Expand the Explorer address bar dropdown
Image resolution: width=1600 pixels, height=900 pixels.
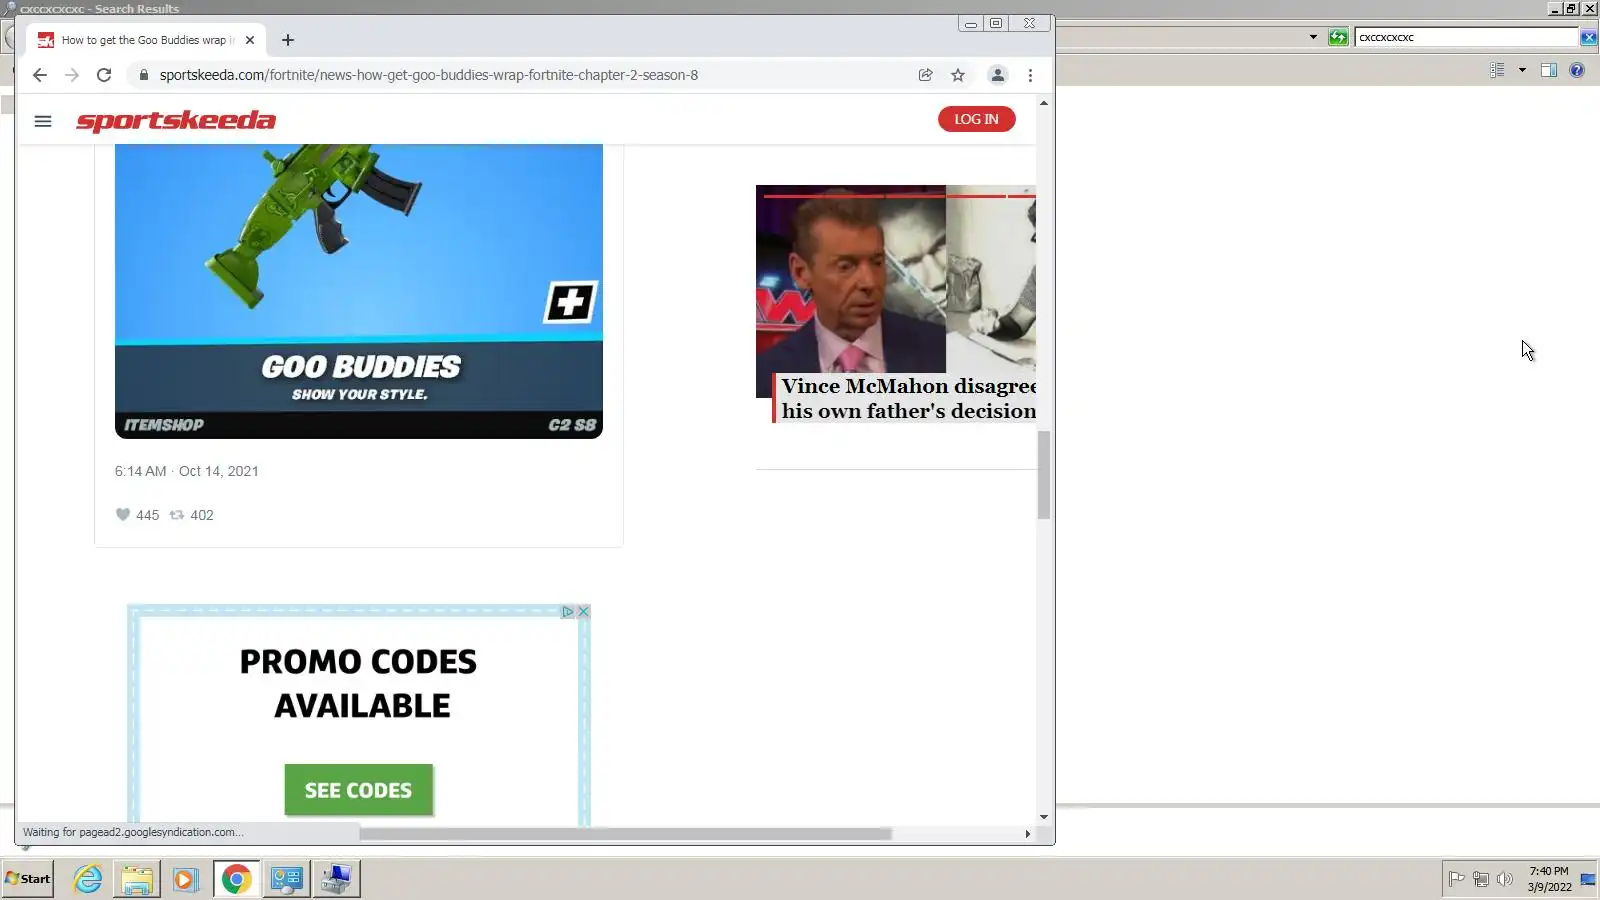click(1313, 37)
